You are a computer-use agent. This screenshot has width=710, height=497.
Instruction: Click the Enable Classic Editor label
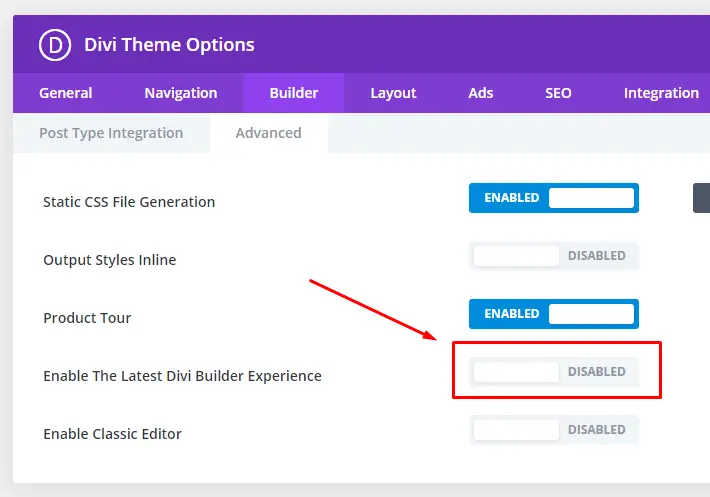pyautogui.click(x=112, y=434)
